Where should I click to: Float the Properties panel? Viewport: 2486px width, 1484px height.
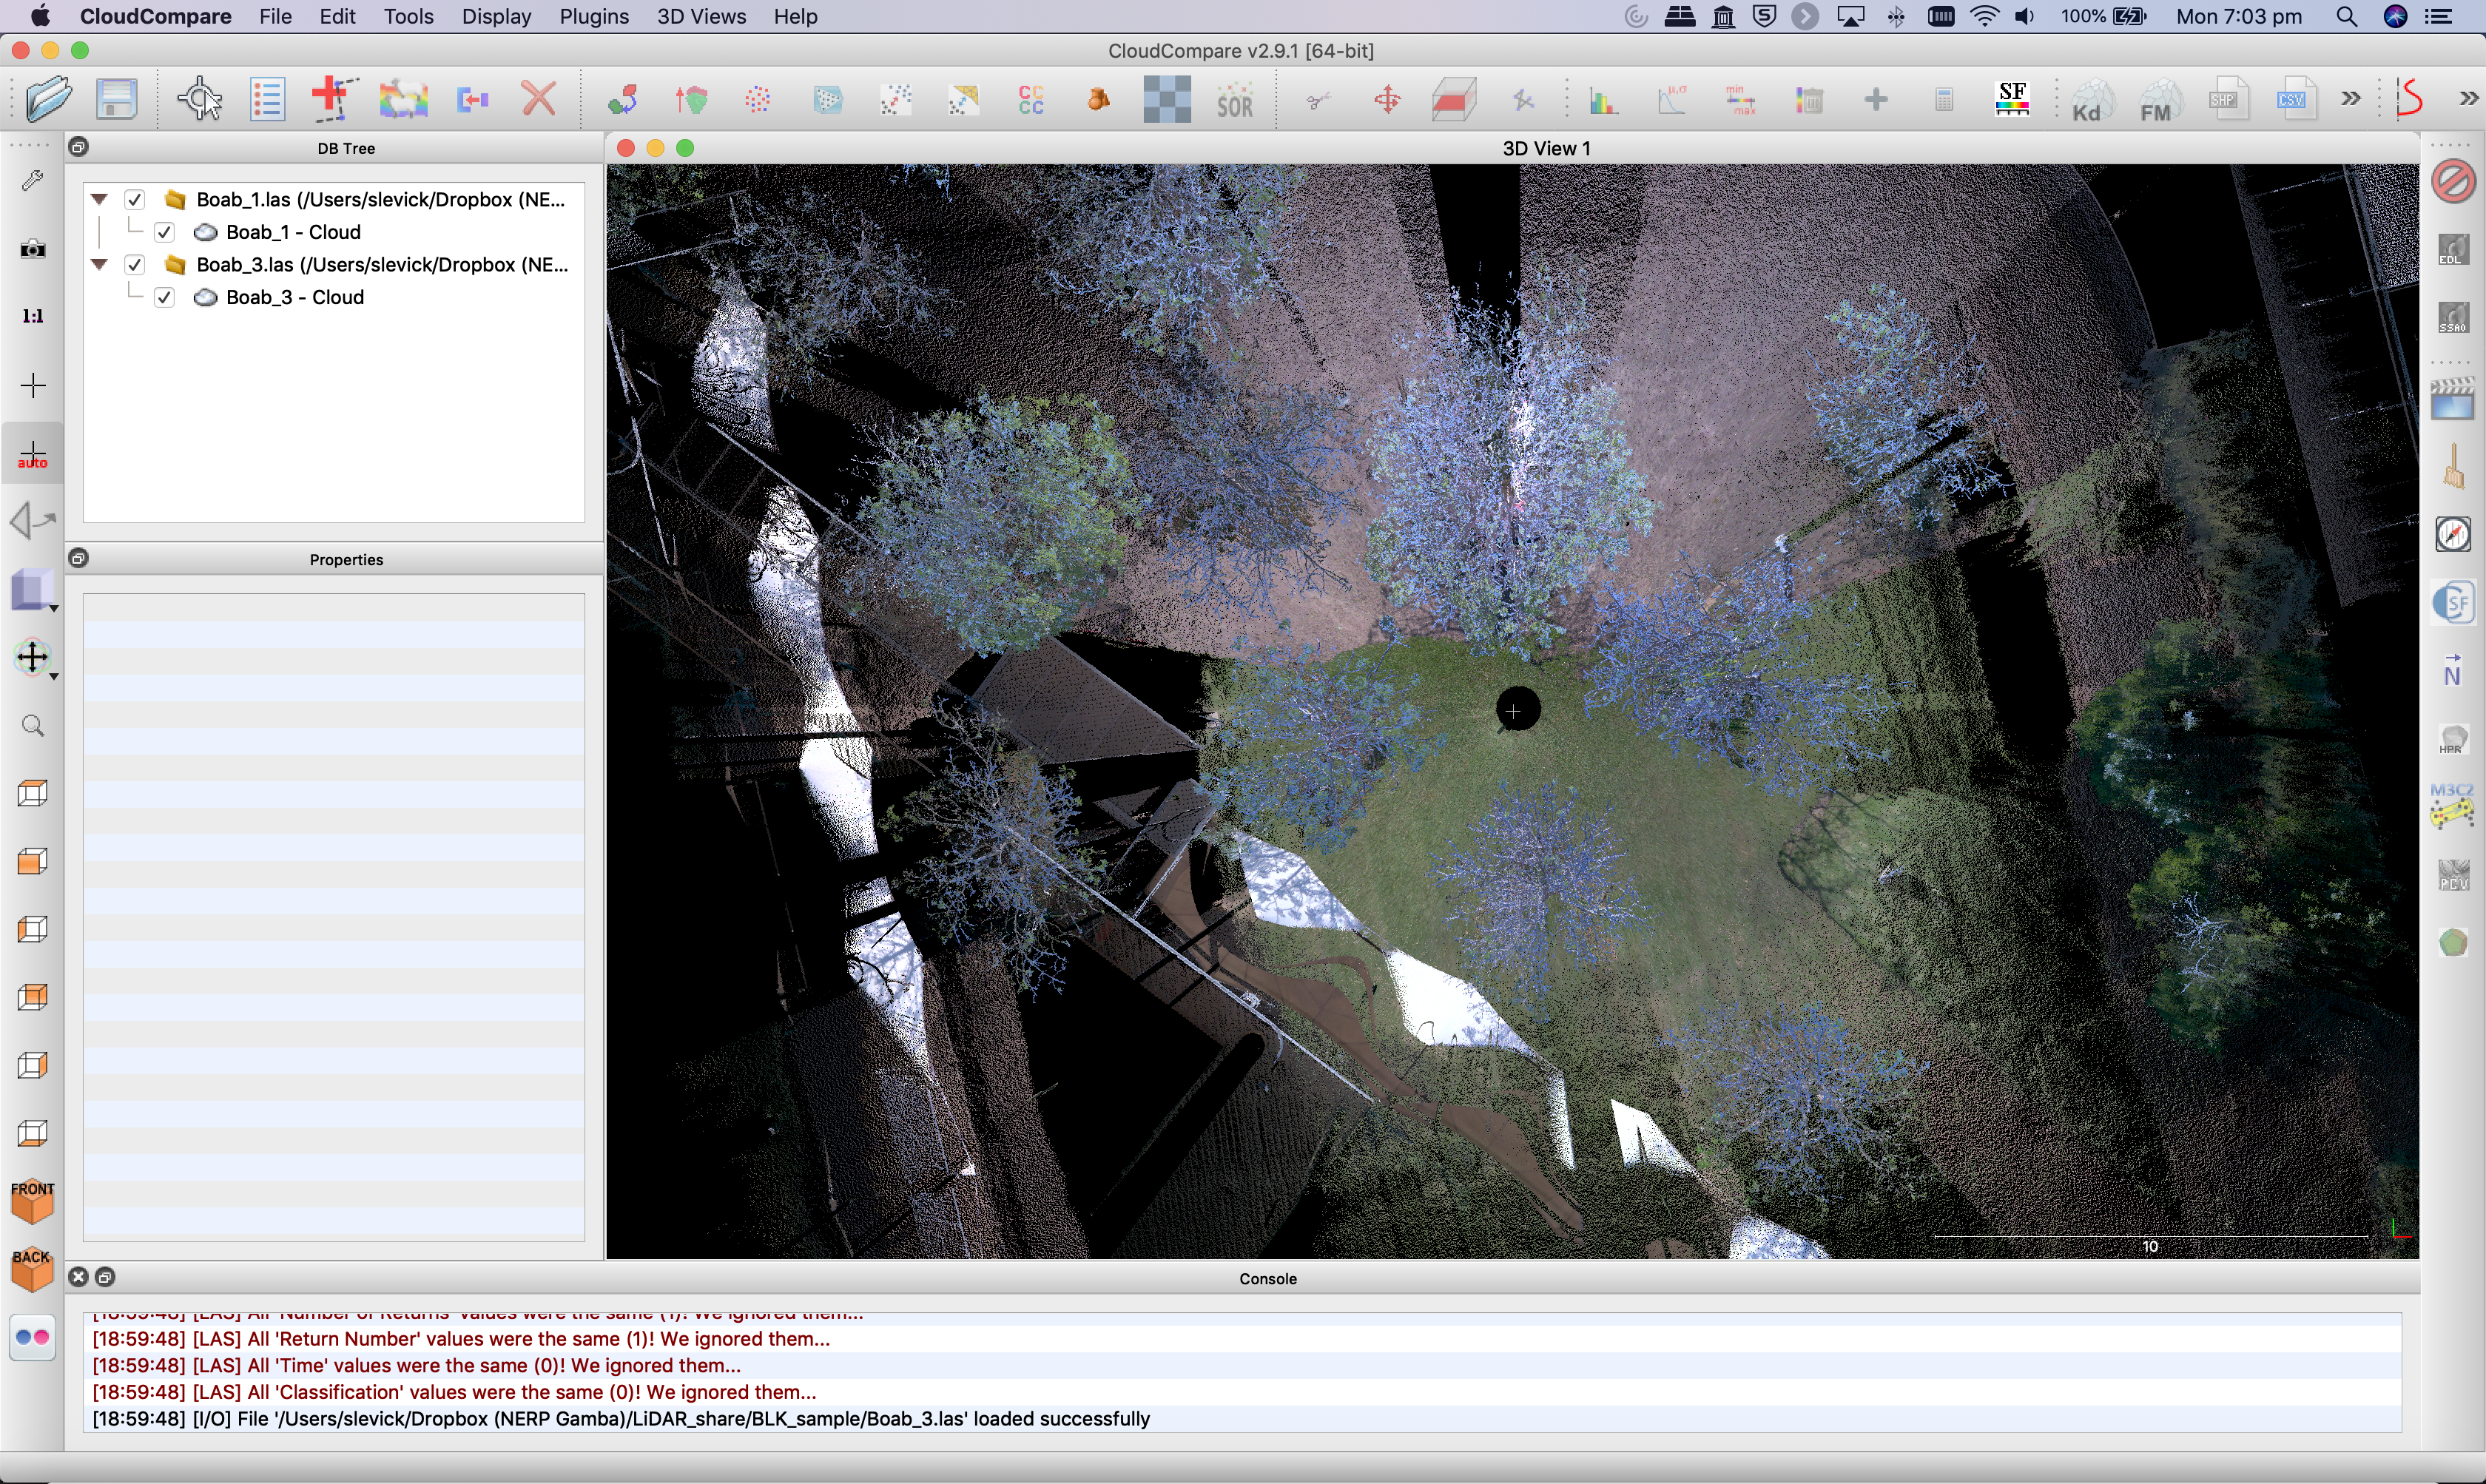coord(79,558)
